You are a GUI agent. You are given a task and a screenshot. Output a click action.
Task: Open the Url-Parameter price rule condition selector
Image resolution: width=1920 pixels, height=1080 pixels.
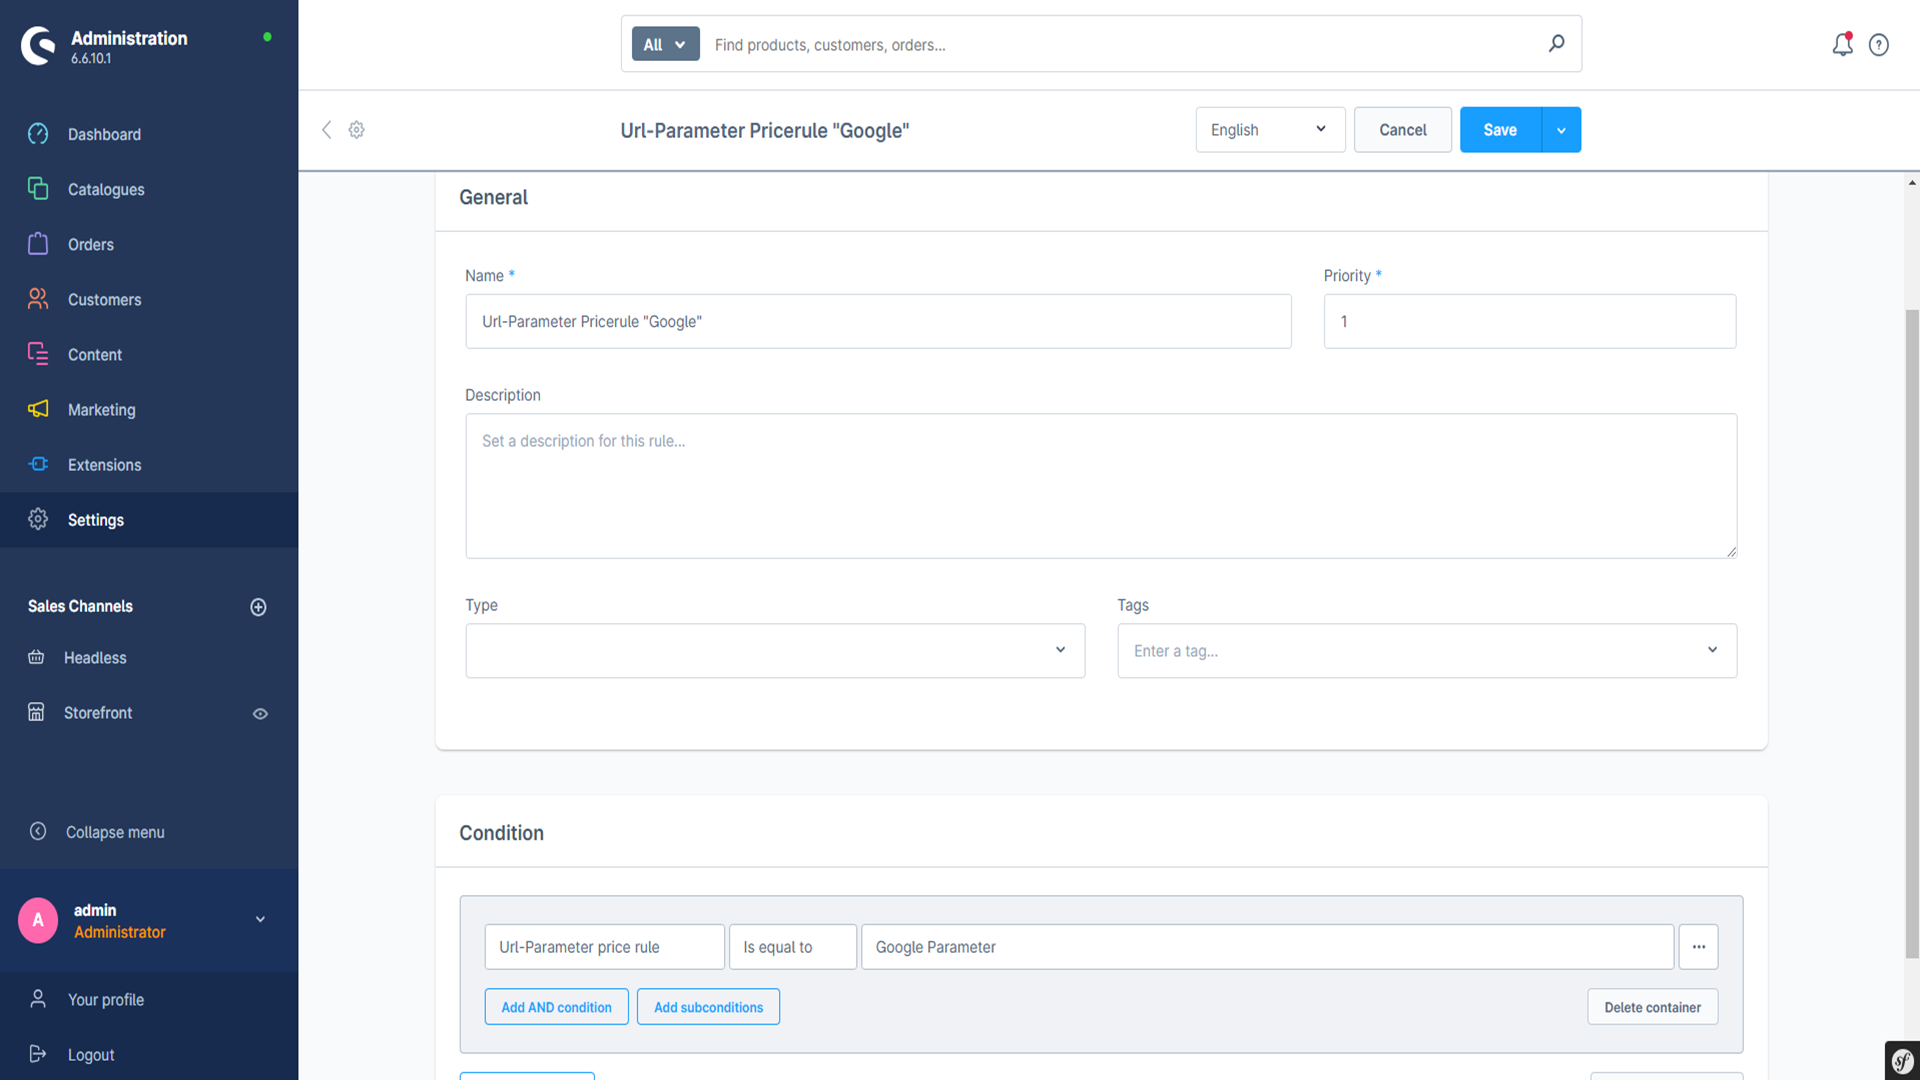604,947
